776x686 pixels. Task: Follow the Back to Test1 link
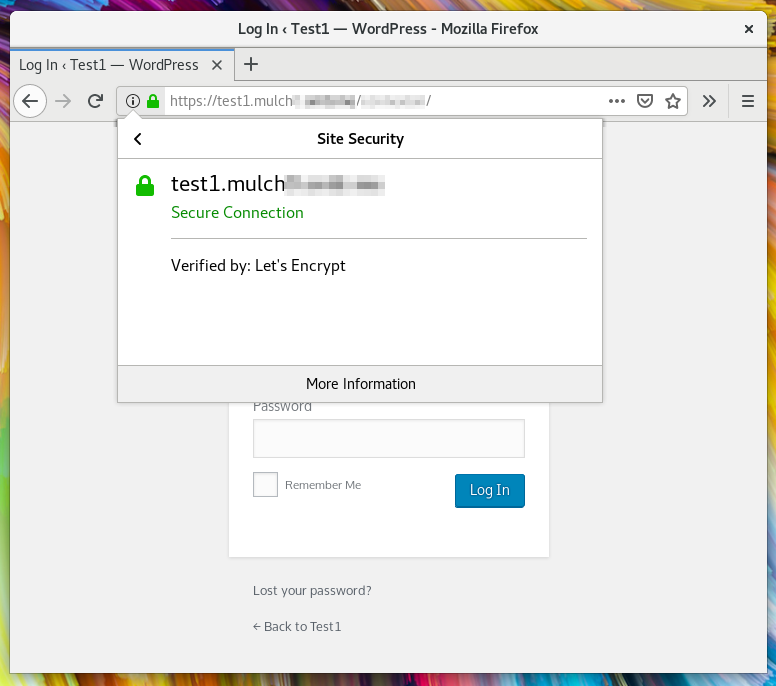point(297,627)
